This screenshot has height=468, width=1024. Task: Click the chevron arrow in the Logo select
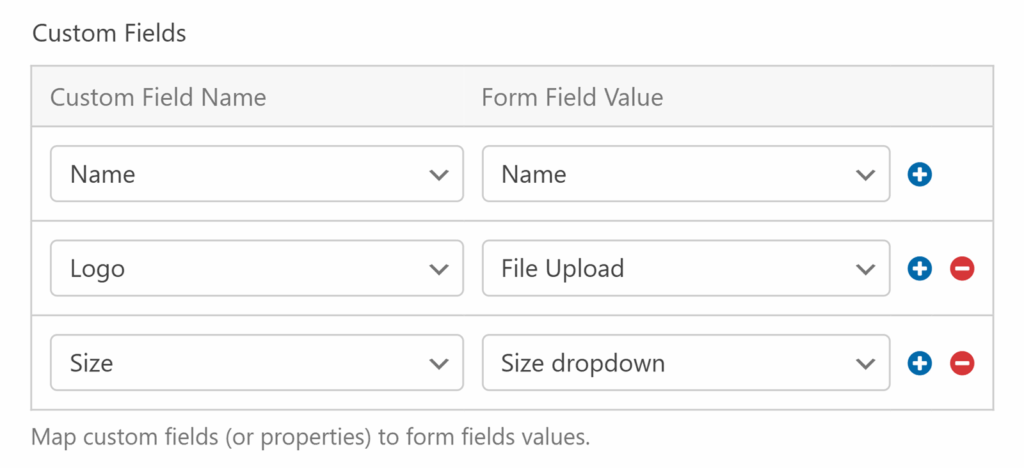(x=438, y=268)
